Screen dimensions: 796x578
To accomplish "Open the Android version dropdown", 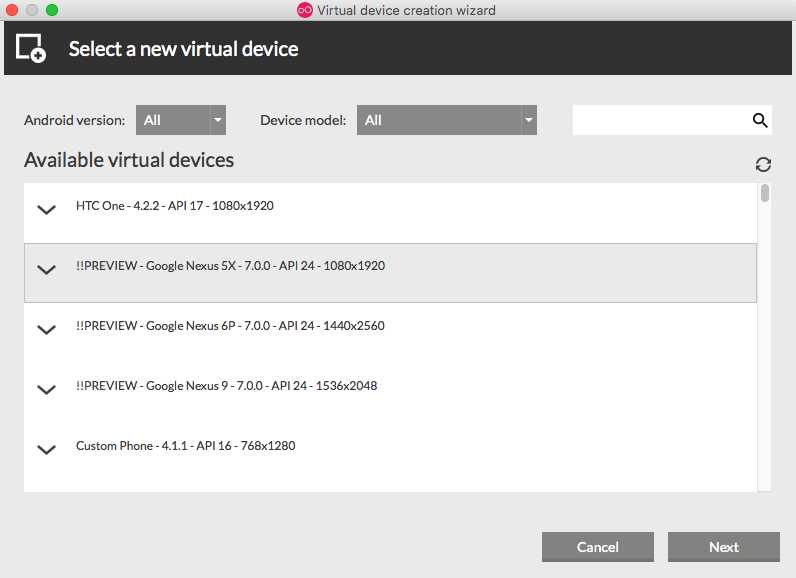I will point(181,120).
